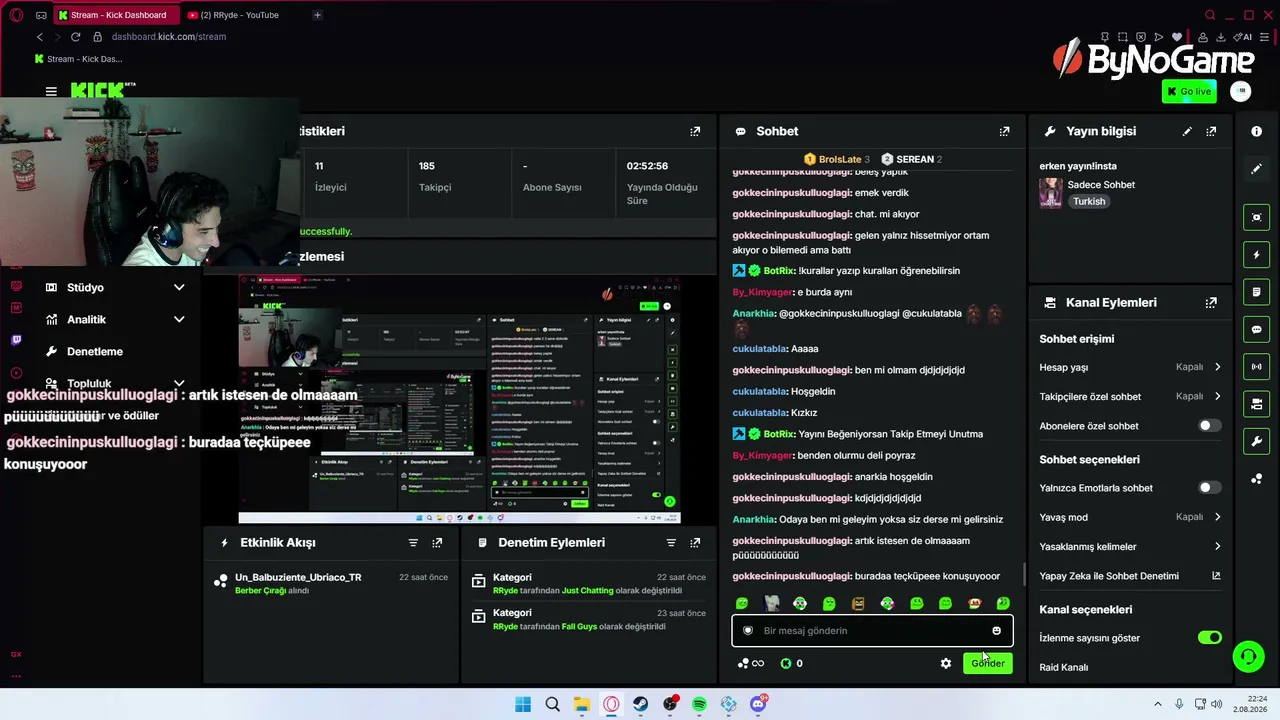Pop out the Kanal Eylemleri panel
The width and height of the screenshot is (1280, 720).
(1211, 302)
